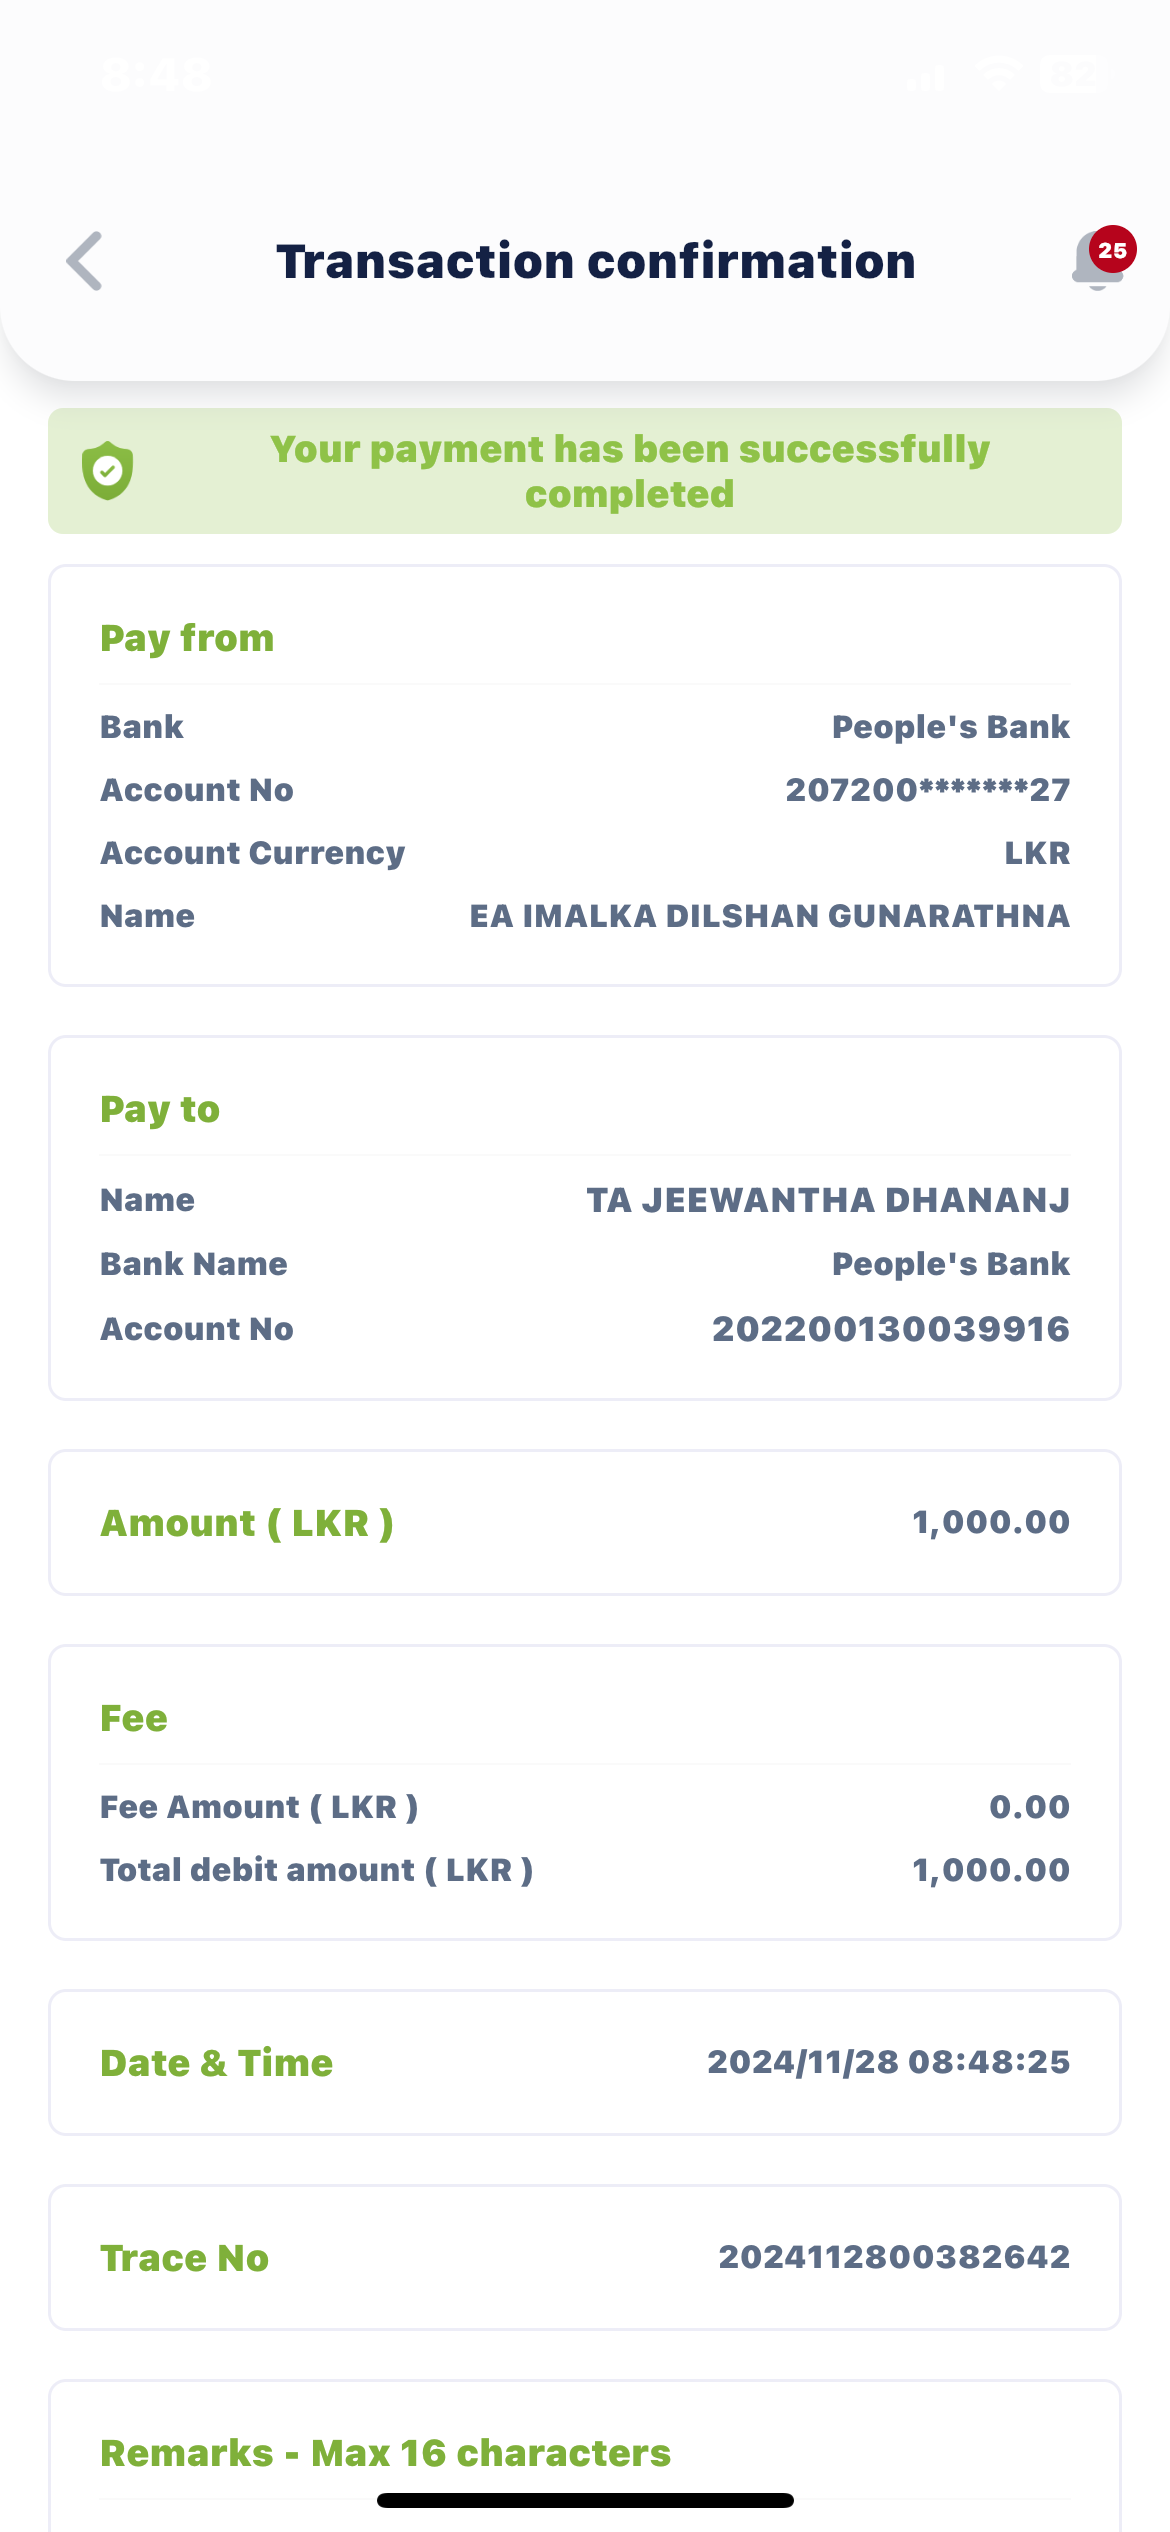Screen dimensions: 1170x2532
Task: Tap recipient account number 202200130039916
Action: (890, 1329)
